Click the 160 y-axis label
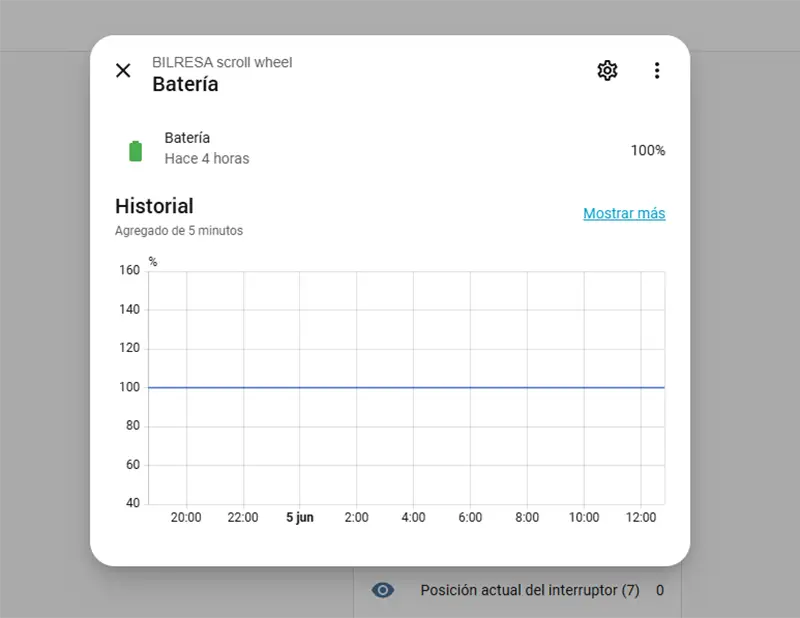Image resolution: width=800 pixels, height=618 pixels. [x=129, y=270]
